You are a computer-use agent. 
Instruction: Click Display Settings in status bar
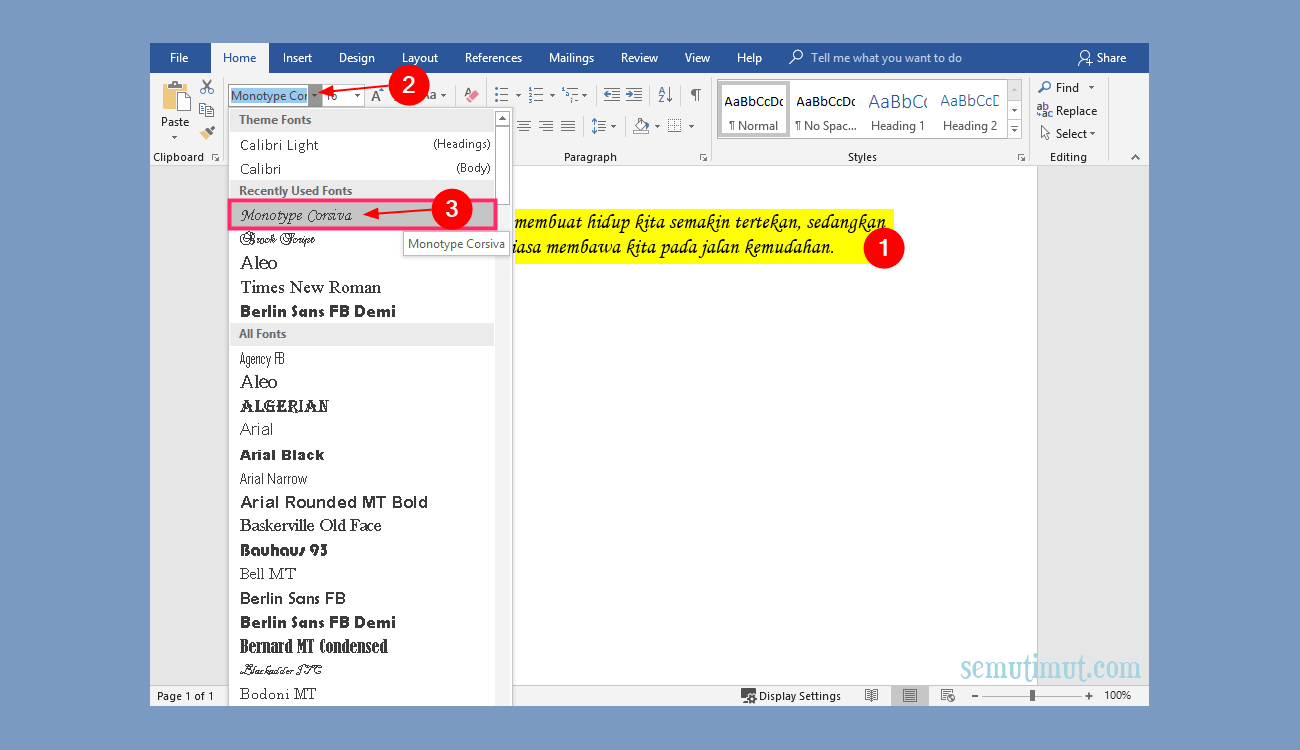pyautogui.click(x=791, y=696)
